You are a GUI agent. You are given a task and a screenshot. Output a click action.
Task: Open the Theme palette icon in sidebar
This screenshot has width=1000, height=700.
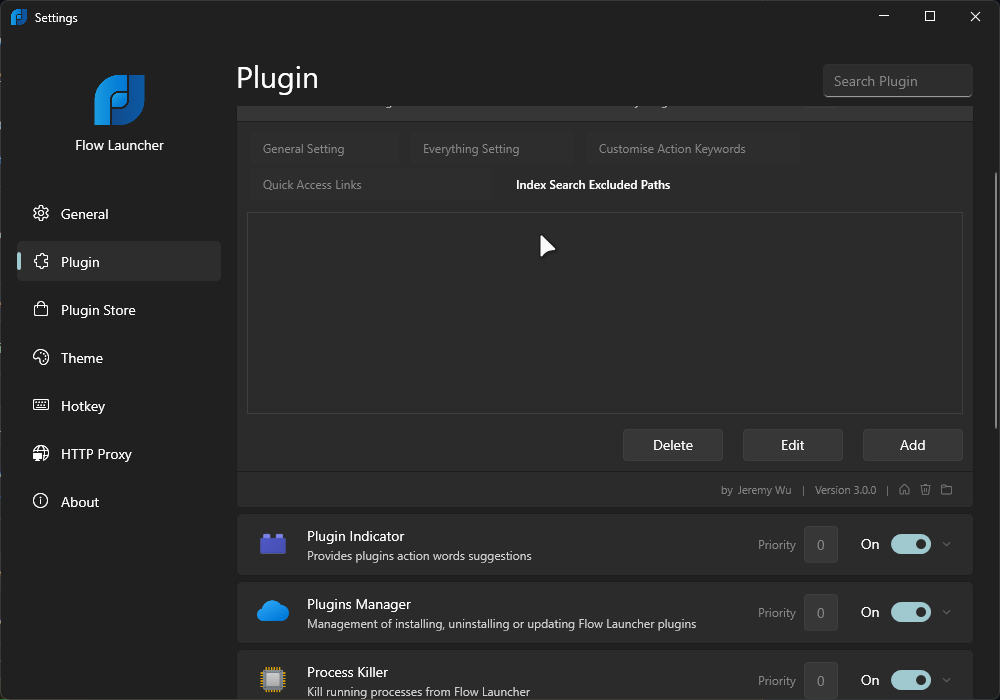41,357
